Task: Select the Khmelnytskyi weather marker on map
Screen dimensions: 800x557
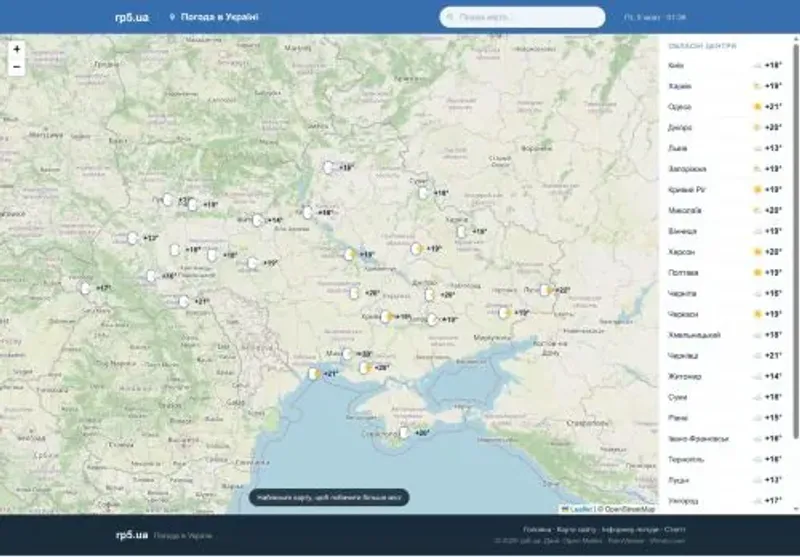Action: pyautogui.click(x=221, y=255)
